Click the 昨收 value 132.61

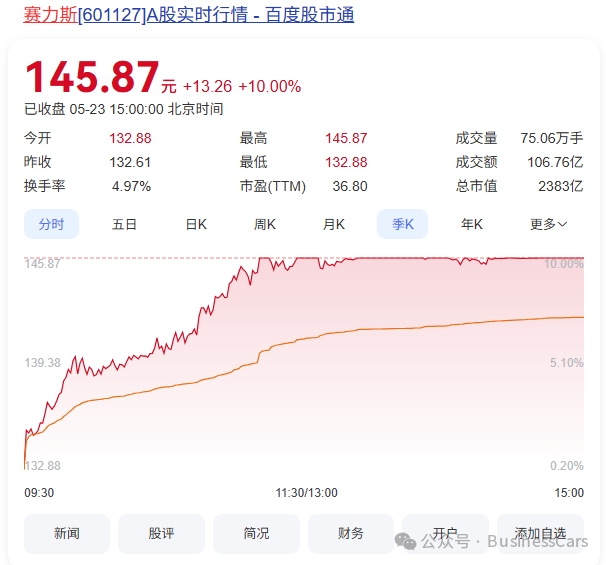(x=130, y=162)
